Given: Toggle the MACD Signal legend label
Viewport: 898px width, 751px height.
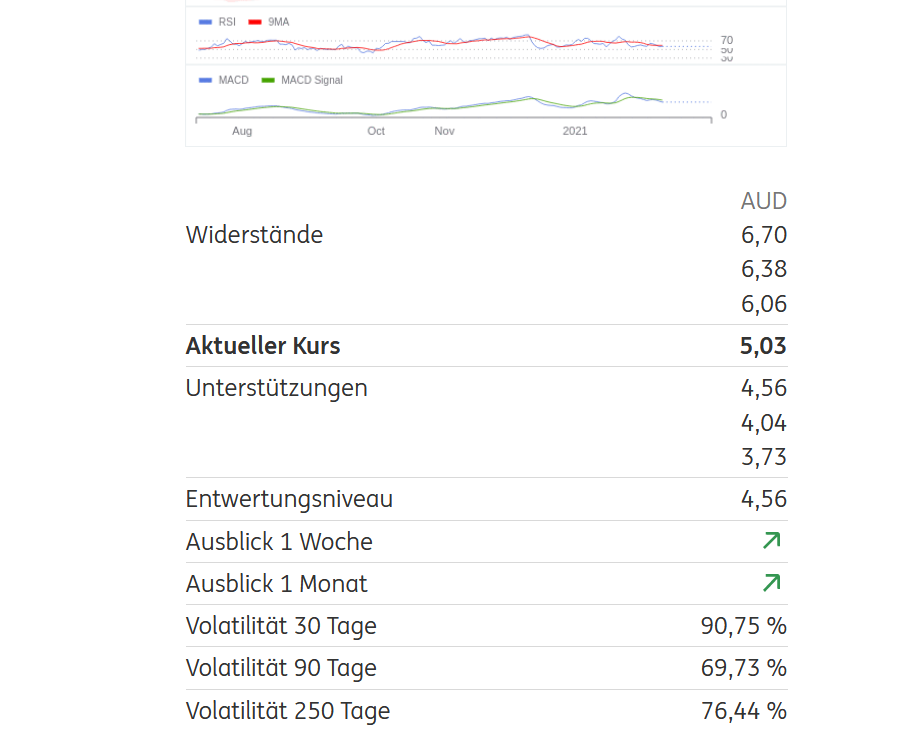Looking at the screenshot, I should click(x=312, y=80).
